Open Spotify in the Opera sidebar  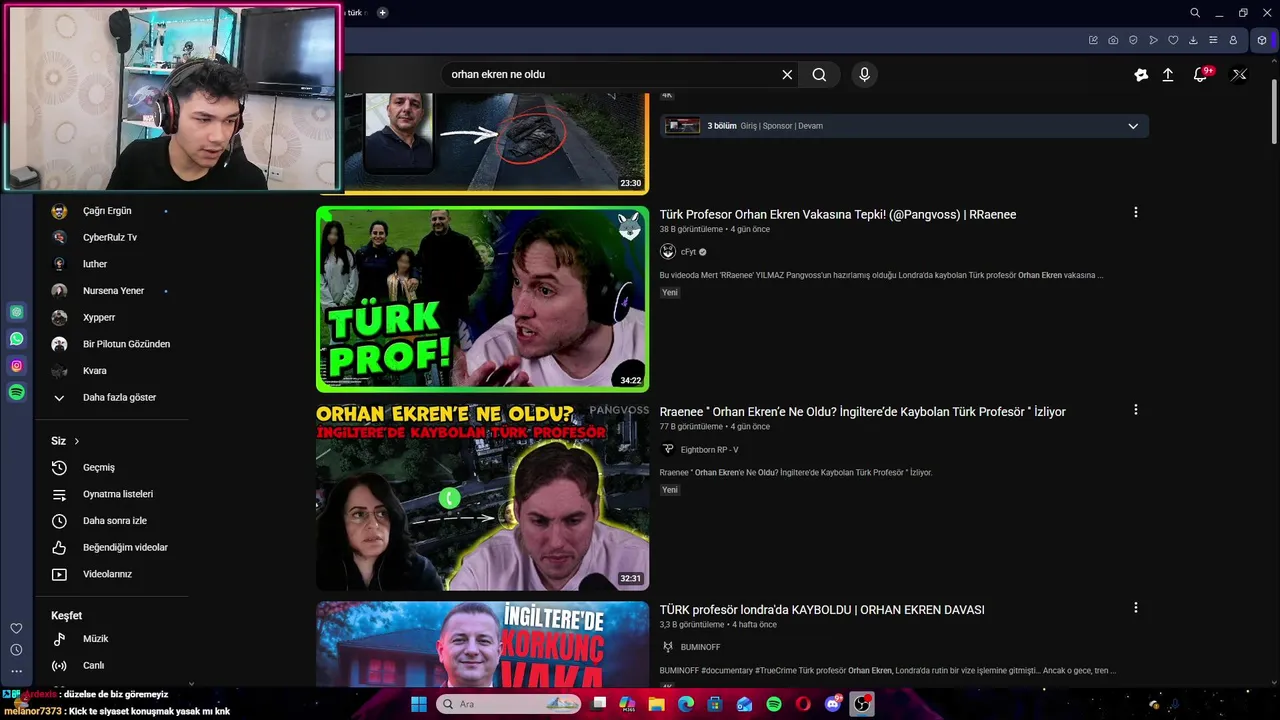click(17, 393)
